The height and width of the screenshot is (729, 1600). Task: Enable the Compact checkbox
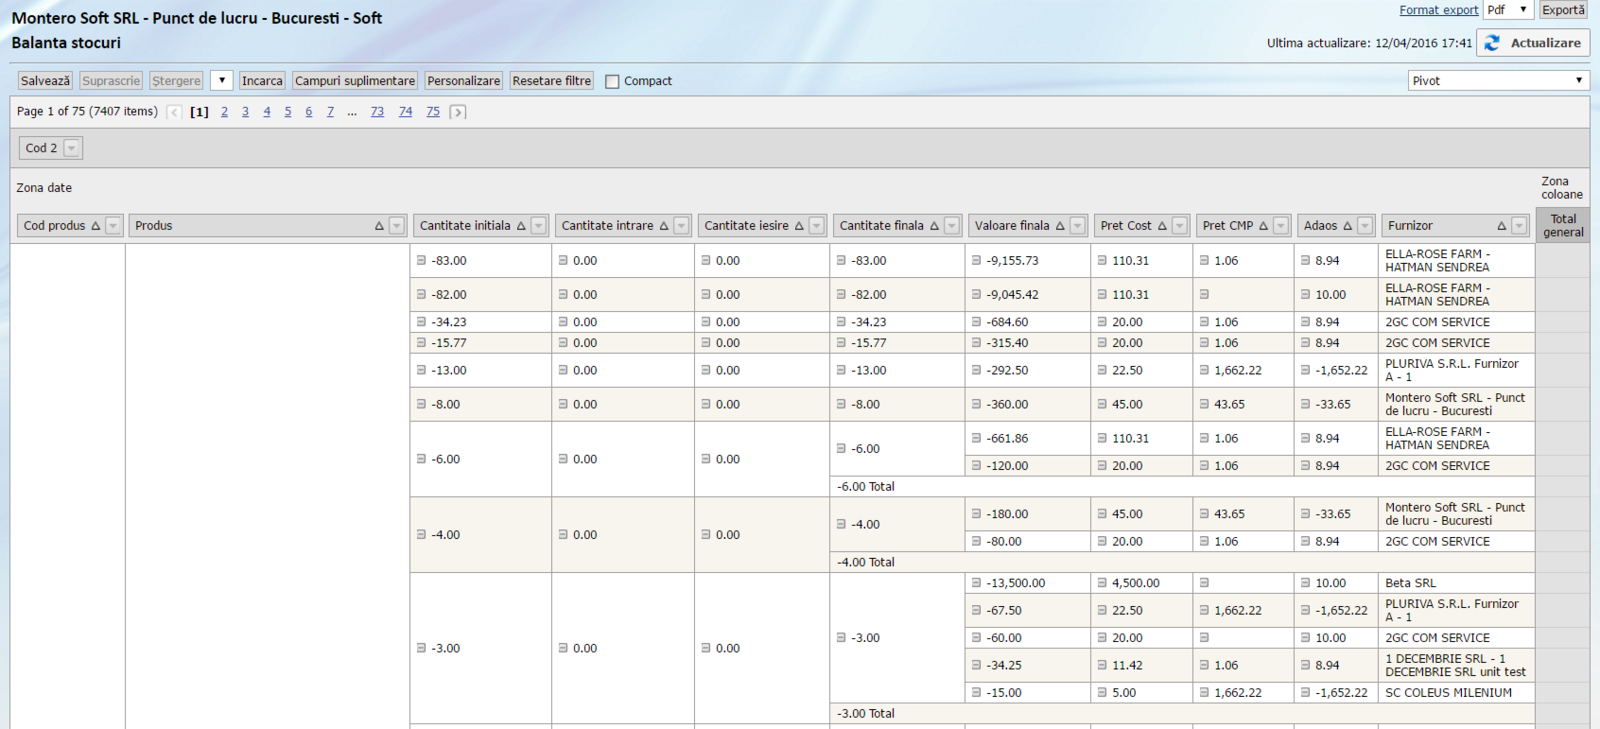pyautogui.click(x=612, y=81)
